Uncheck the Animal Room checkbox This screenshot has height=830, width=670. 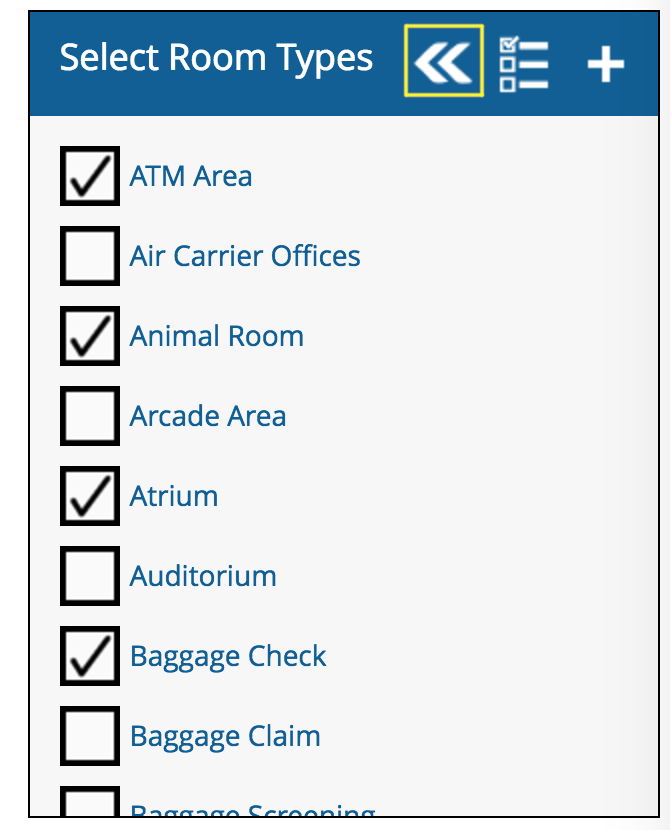tap(90, 336)
